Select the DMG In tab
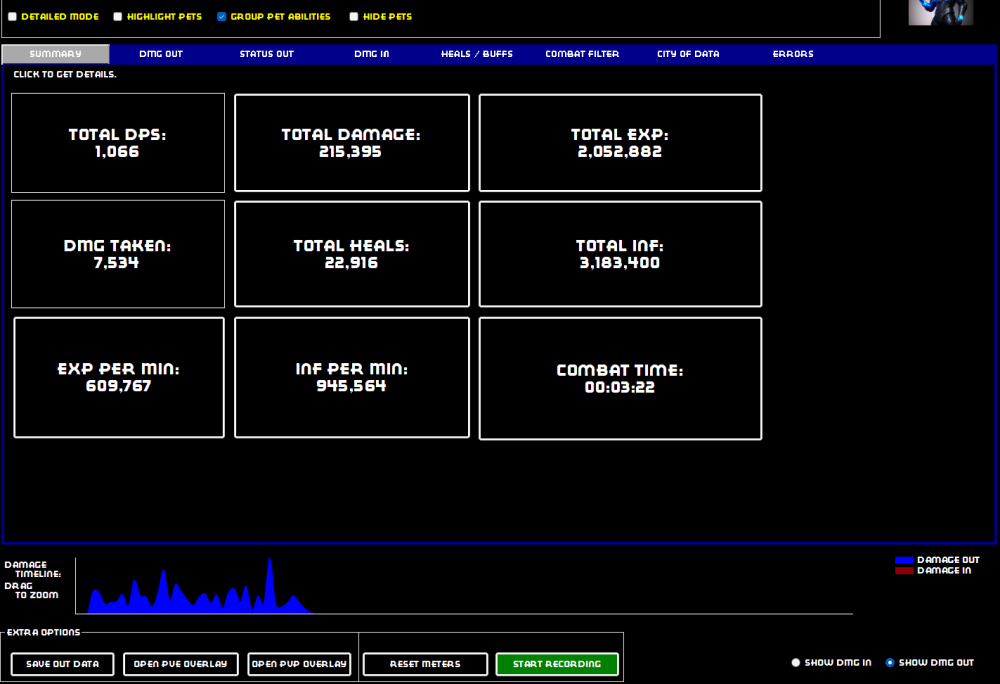1000x684 pixels. (371, 54)
